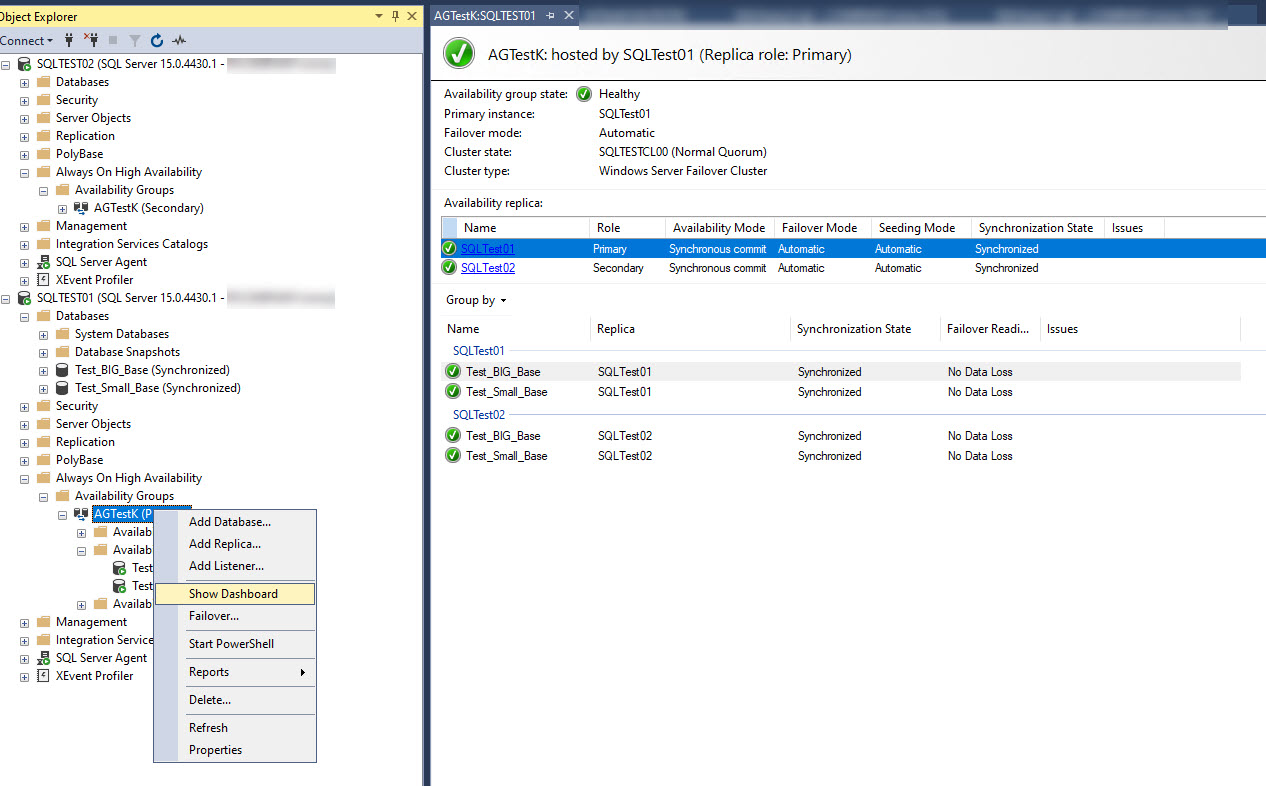Screen dimensions: 1266x786
Task: Expand AGTestK (Secondary) node
Action: coord(63,208)
